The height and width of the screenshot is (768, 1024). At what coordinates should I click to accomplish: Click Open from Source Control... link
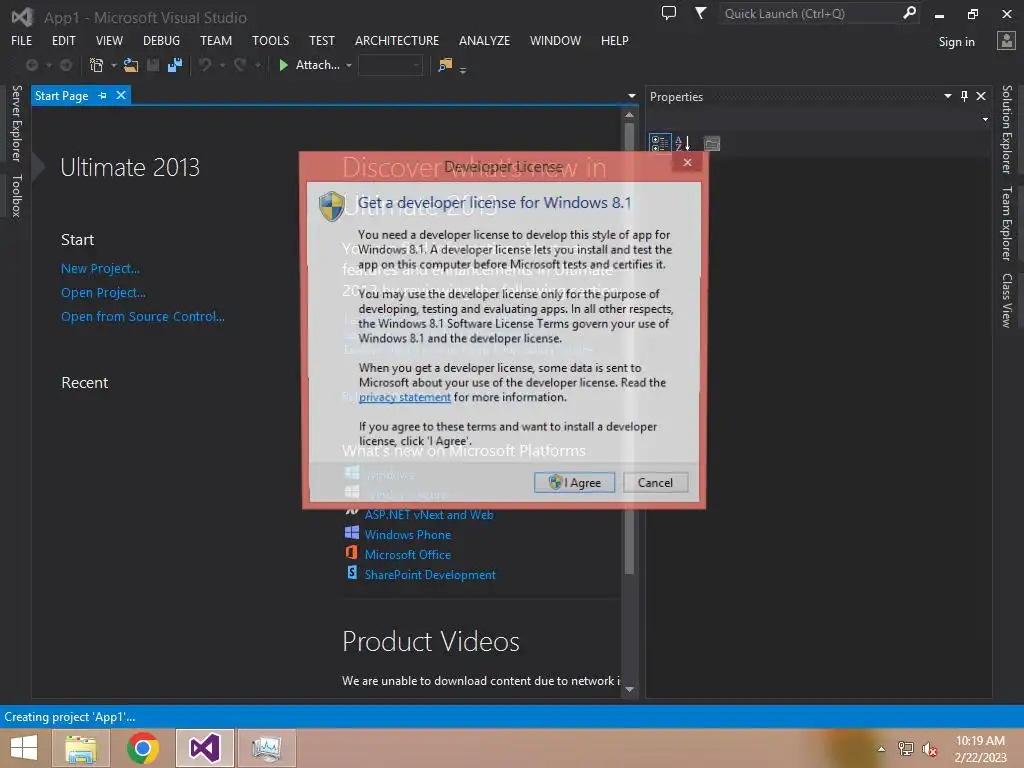142,317
